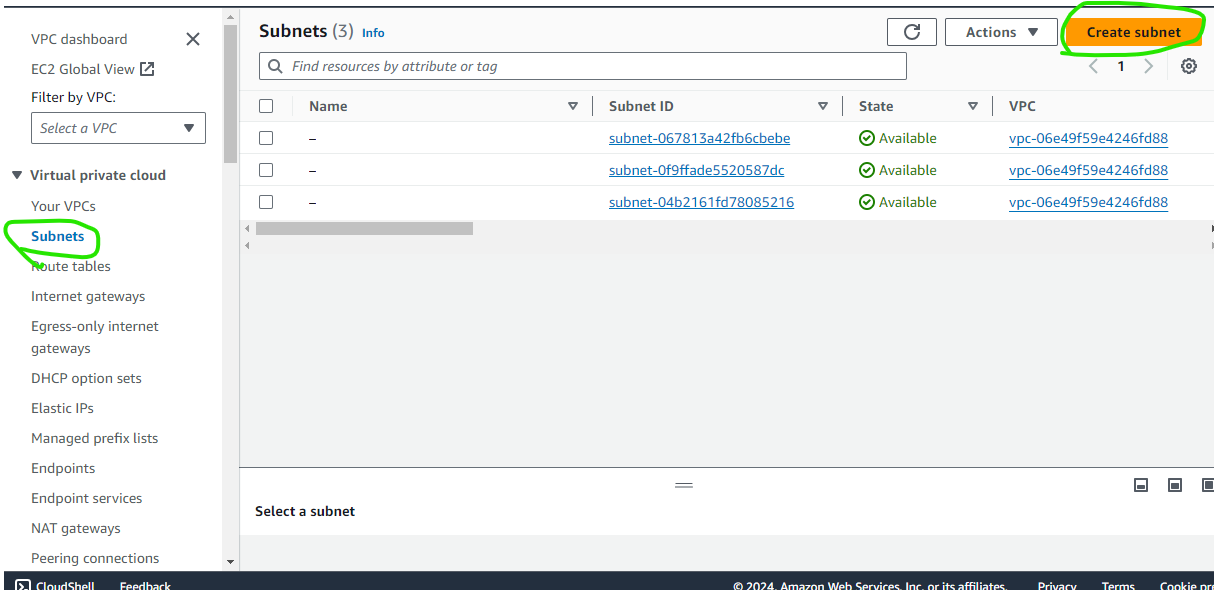1214x590 pixels.
Task: Open Peering connections page
Action: pos(95,558)
